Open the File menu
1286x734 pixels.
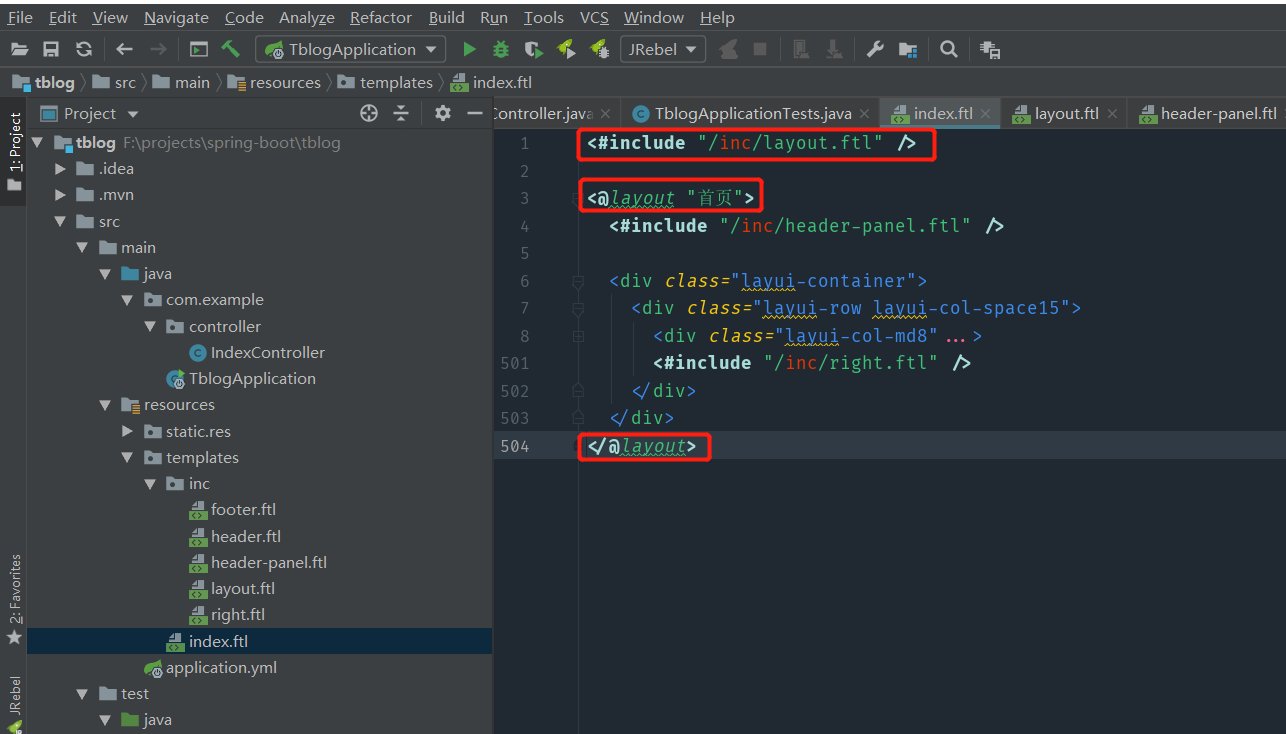pos(20,17)
